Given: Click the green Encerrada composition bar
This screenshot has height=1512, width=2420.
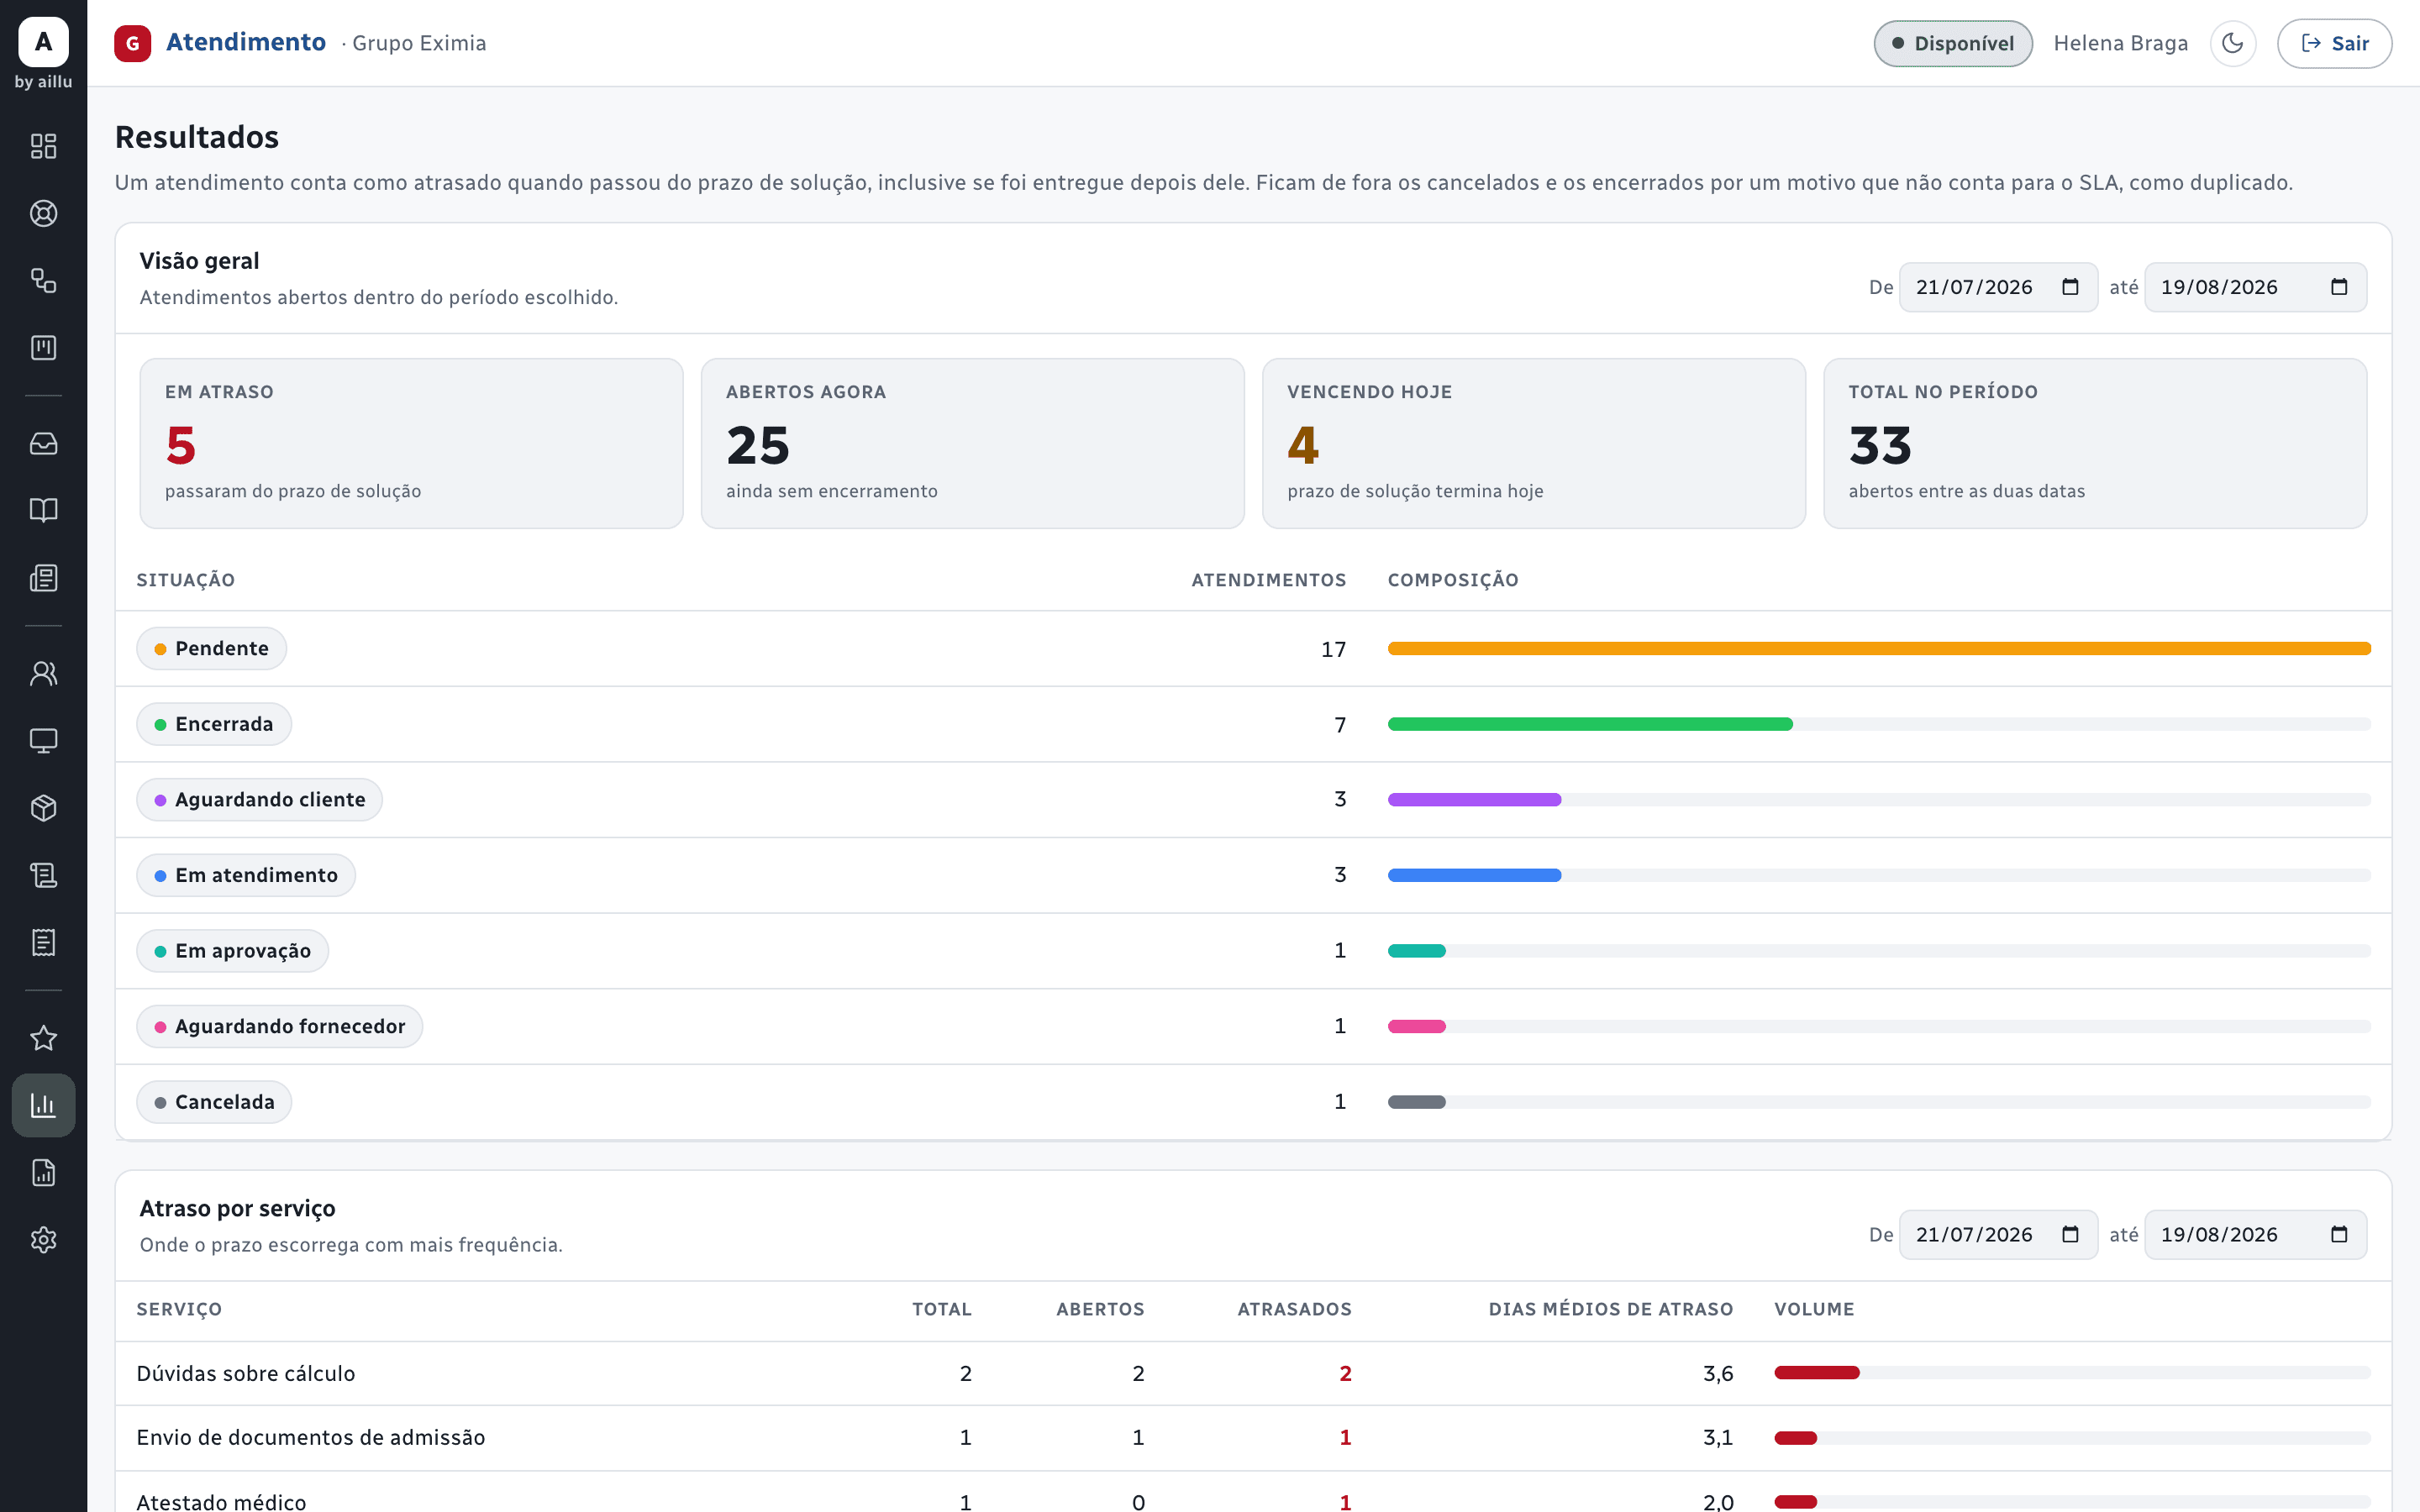Looking at the screenshot, I should [1590, 724].
